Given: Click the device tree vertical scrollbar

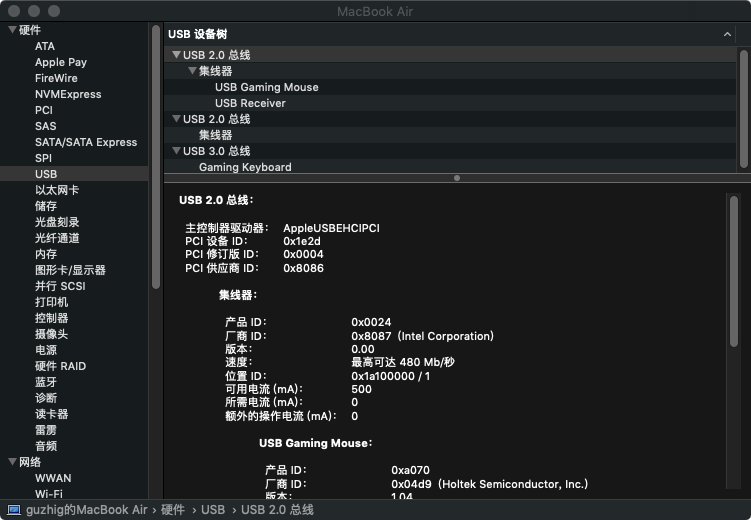Looking at the screenshot, I should [x=743, y=109].
